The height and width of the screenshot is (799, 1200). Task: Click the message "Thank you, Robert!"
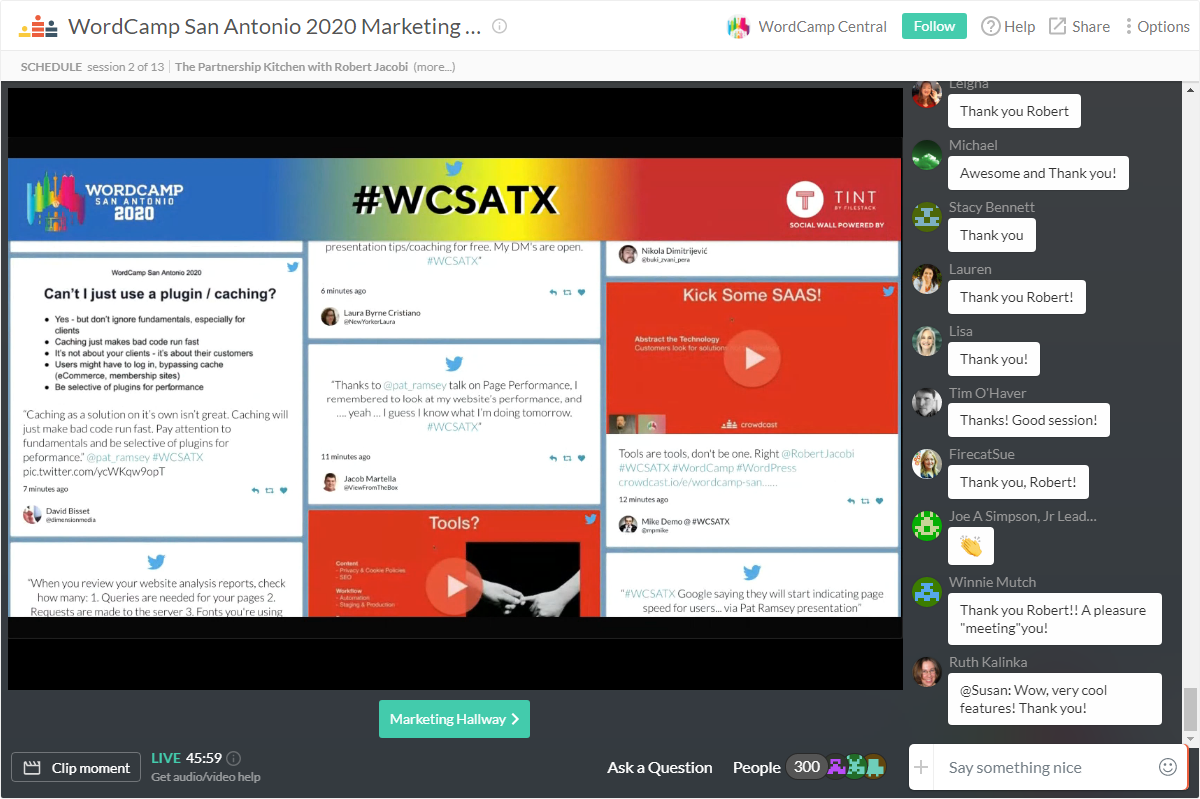pyautogui.click(x=1018, y=482)
